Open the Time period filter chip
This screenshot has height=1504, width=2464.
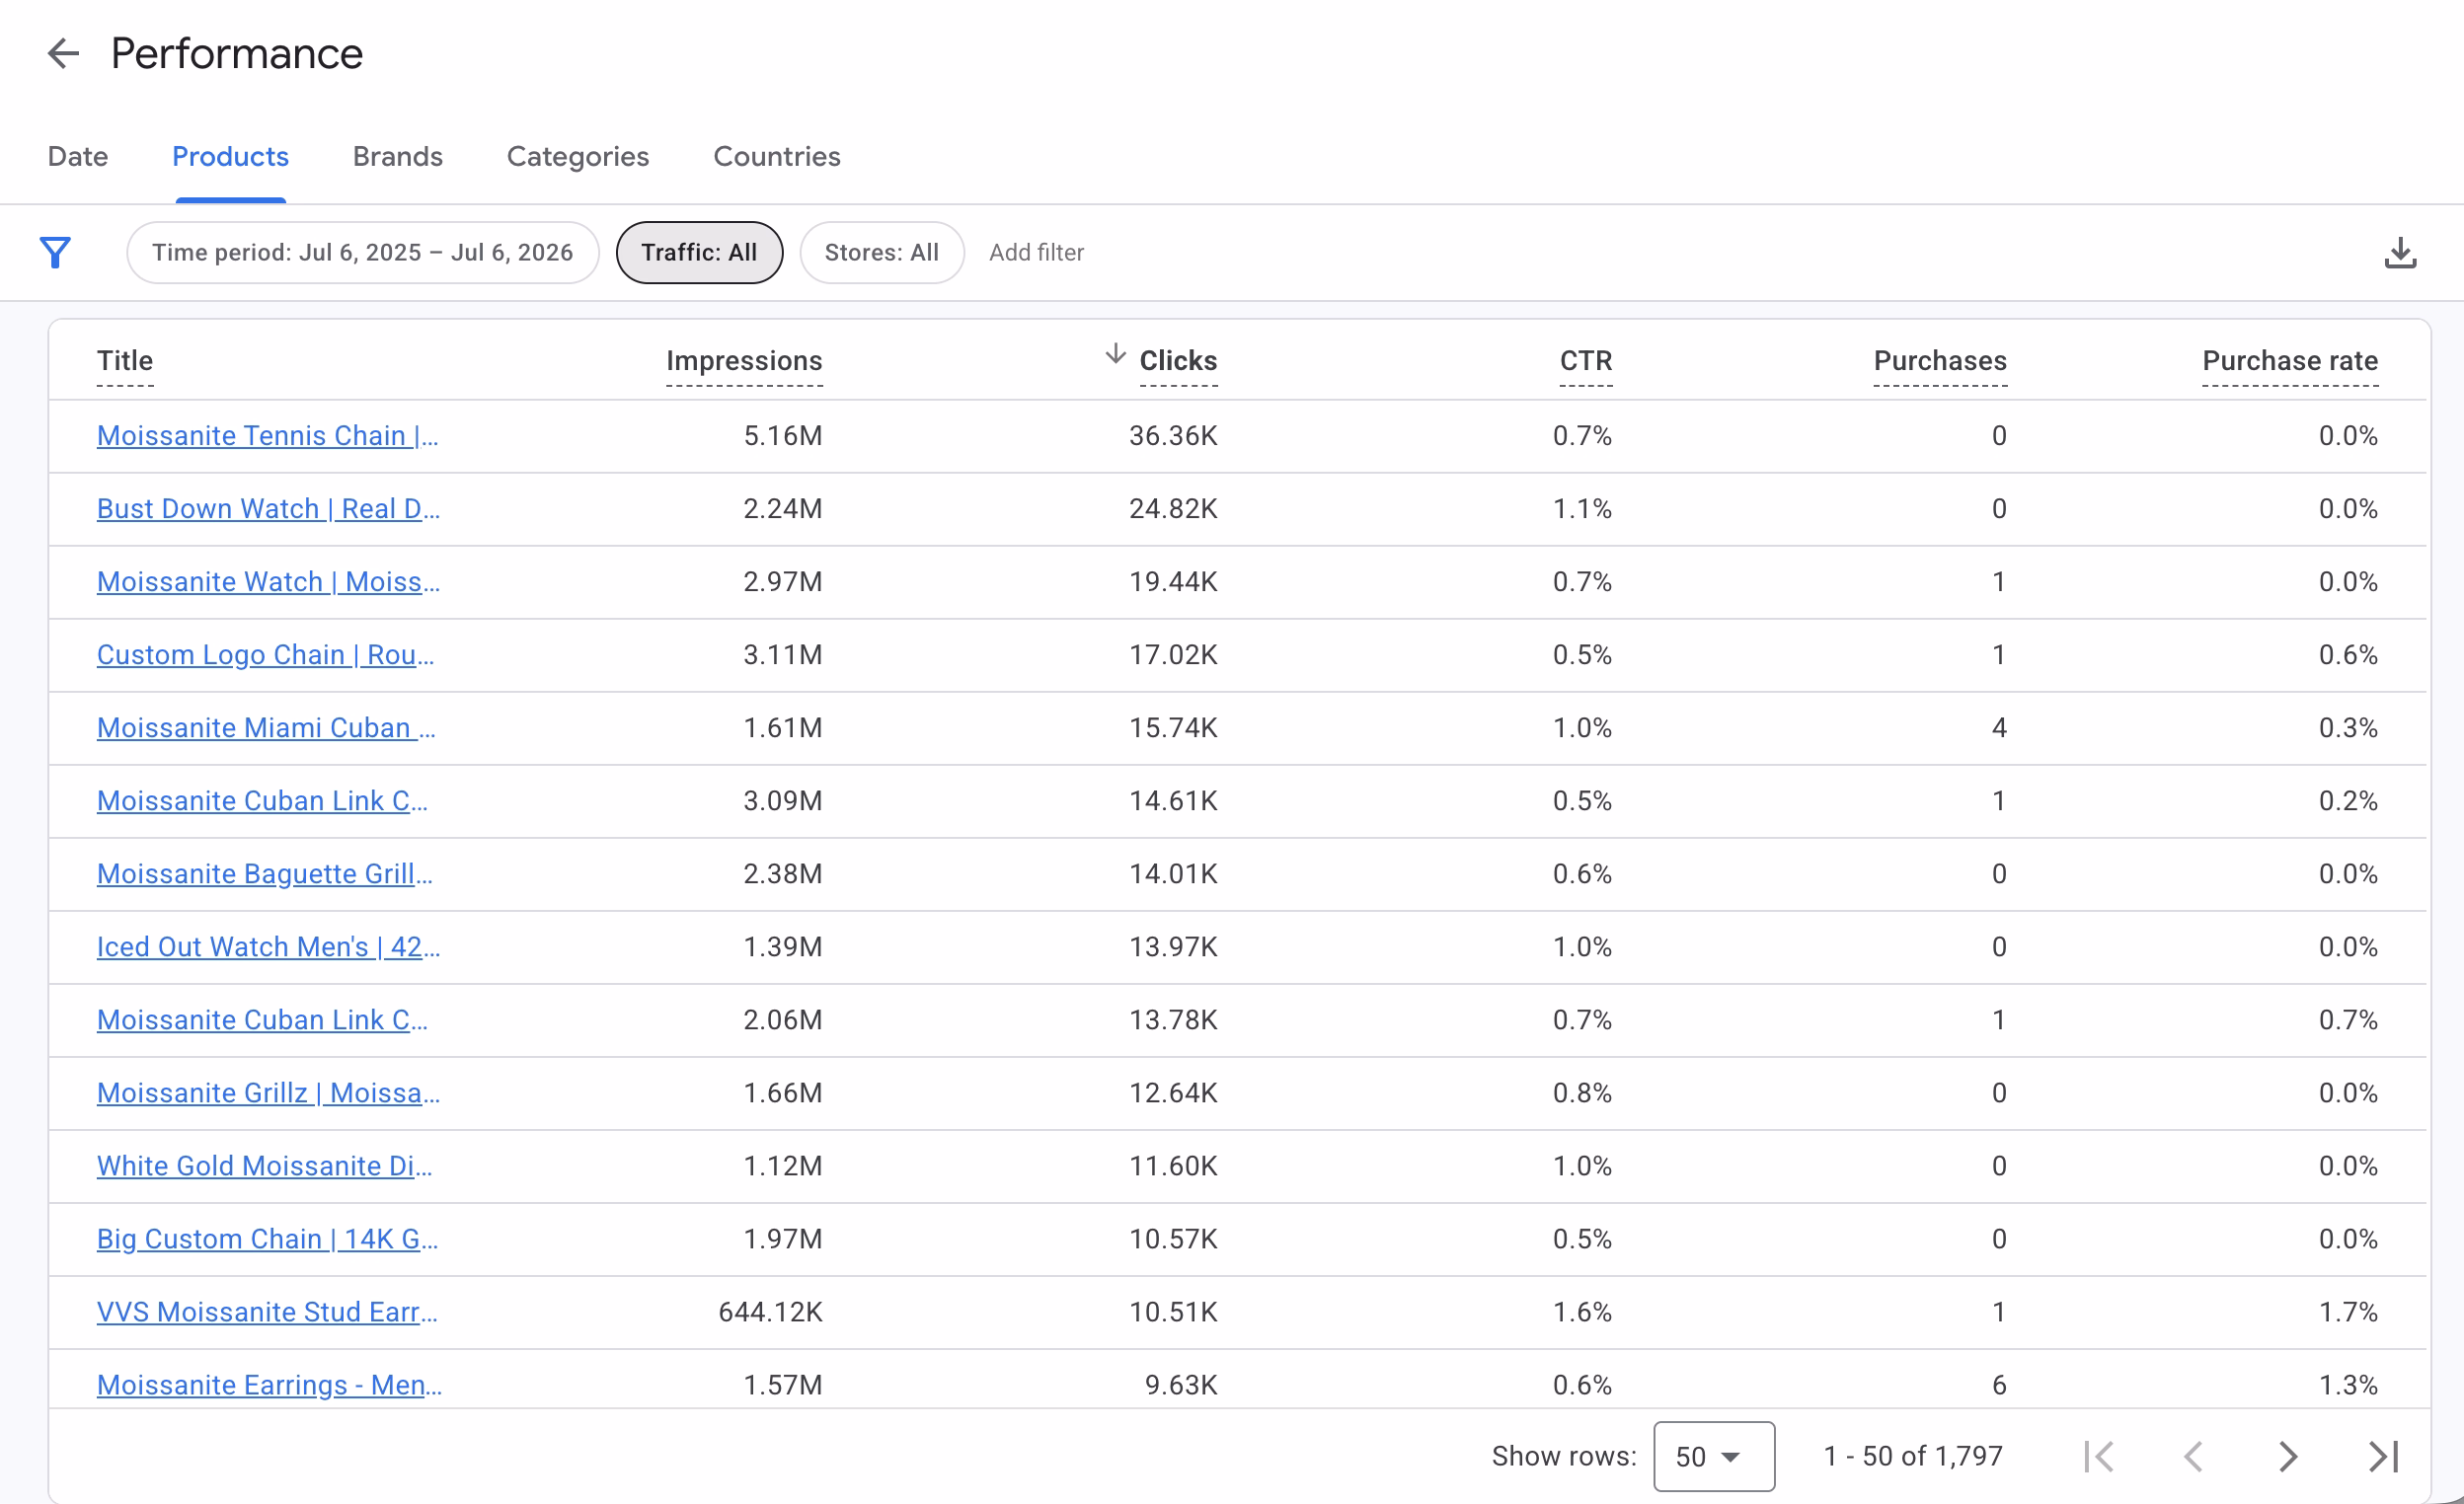point(363,253)
